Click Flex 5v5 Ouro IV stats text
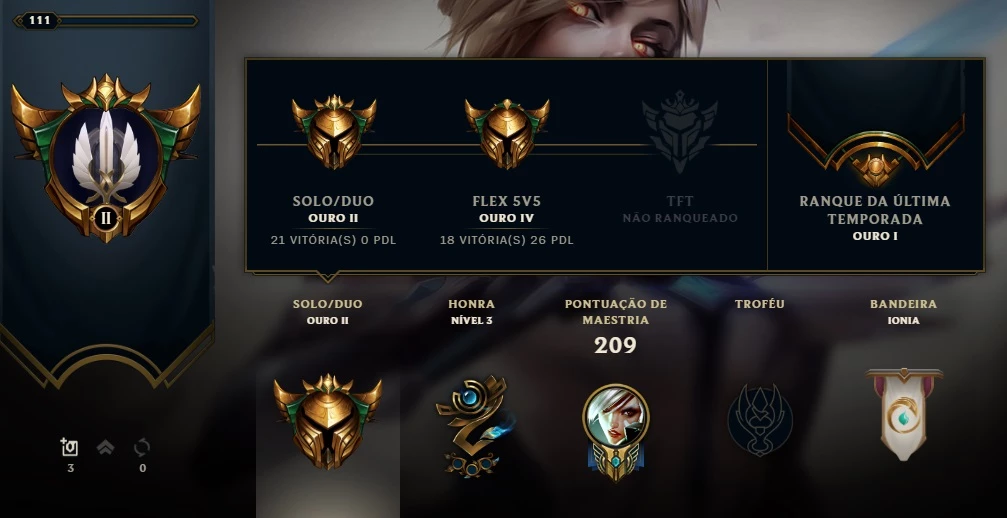1007x518 pixels. (x=507, y=220)
